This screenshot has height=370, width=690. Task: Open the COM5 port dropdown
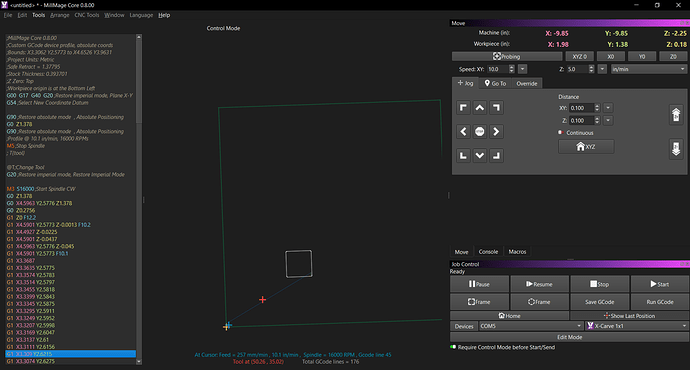coord(531,326)
